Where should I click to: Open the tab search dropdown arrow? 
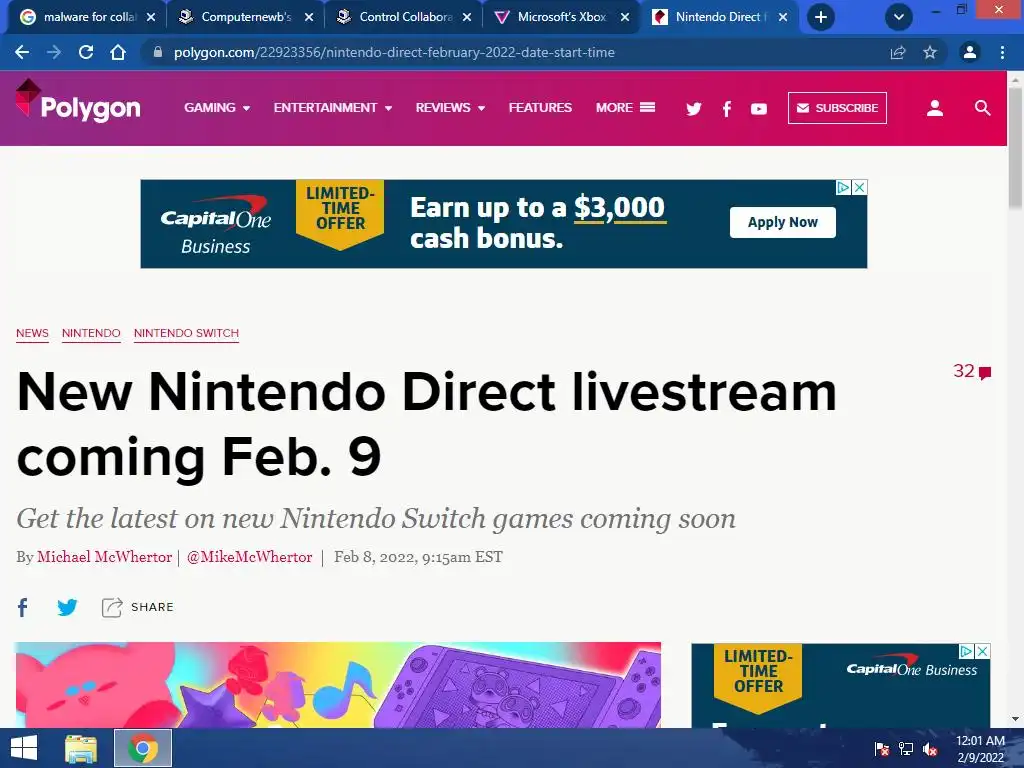pos(899,17)
